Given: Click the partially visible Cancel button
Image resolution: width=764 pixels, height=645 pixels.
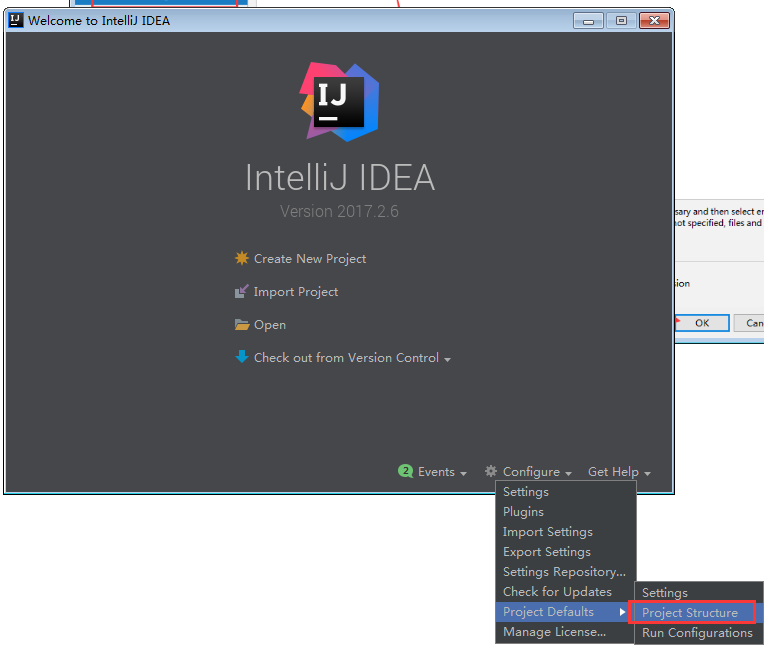Looking at the screenshot, I should coord(749,323).
